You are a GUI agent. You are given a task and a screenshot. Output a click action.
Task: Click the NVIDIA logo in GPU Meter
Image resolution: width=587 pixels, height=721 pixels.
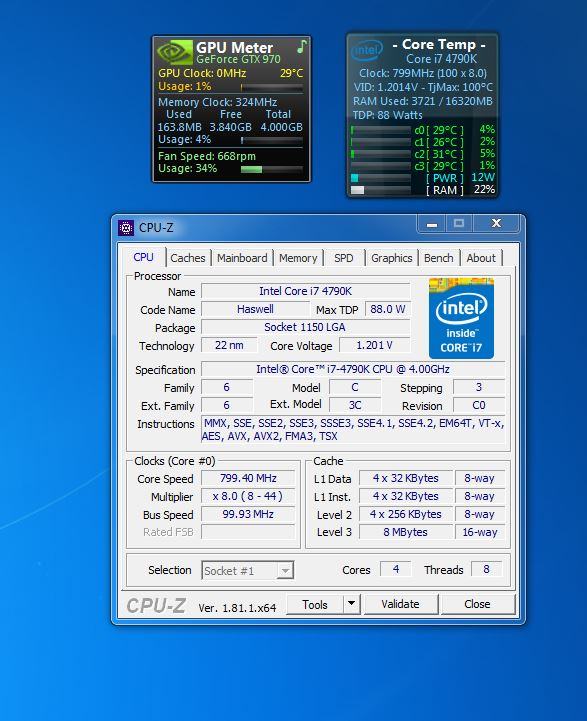point(174,52)
